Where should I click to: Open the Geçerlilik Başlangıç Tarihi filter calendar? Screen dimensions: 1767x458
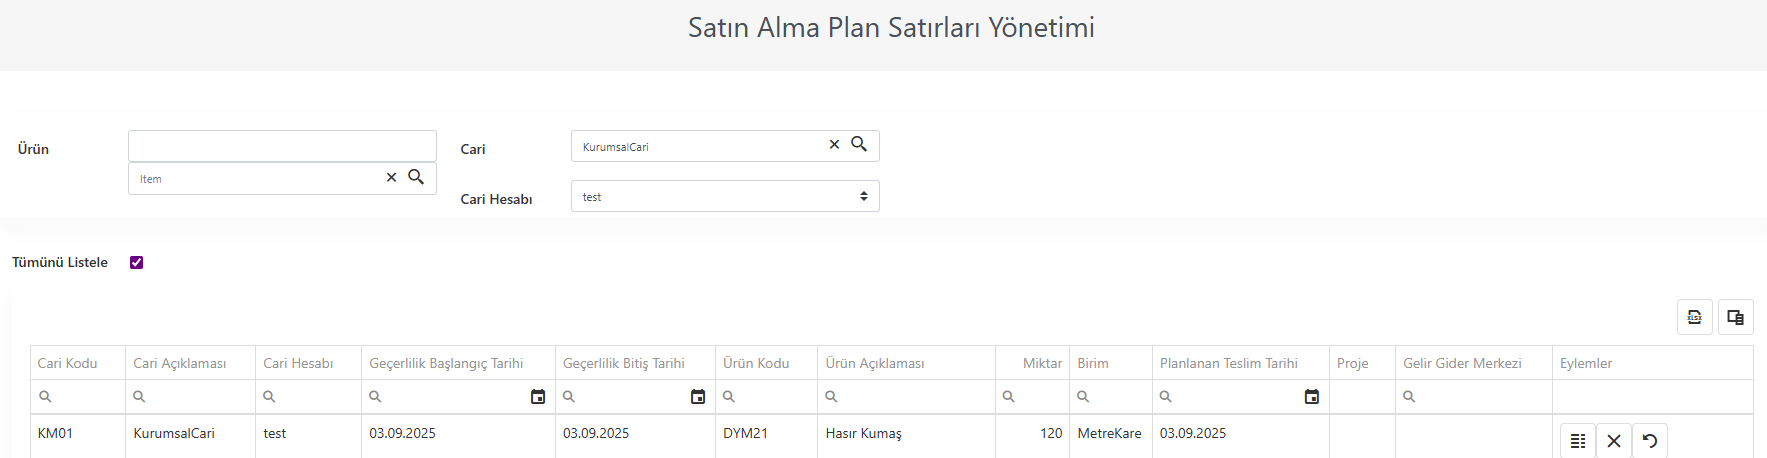click(538, 397)
